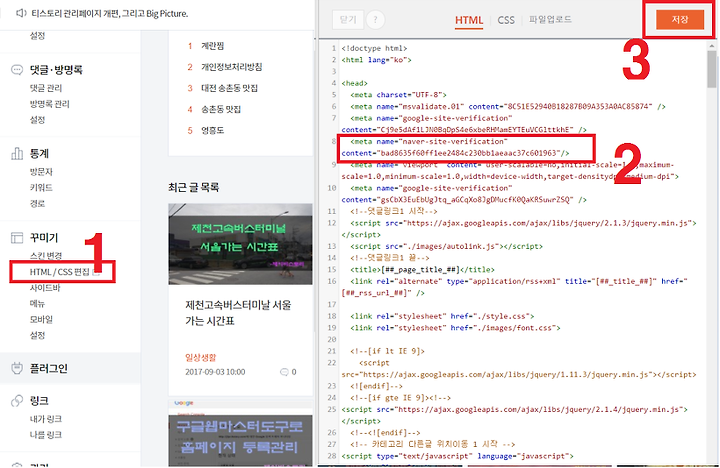Click the announcement speaker icon
720x468 pixels.
21,13
